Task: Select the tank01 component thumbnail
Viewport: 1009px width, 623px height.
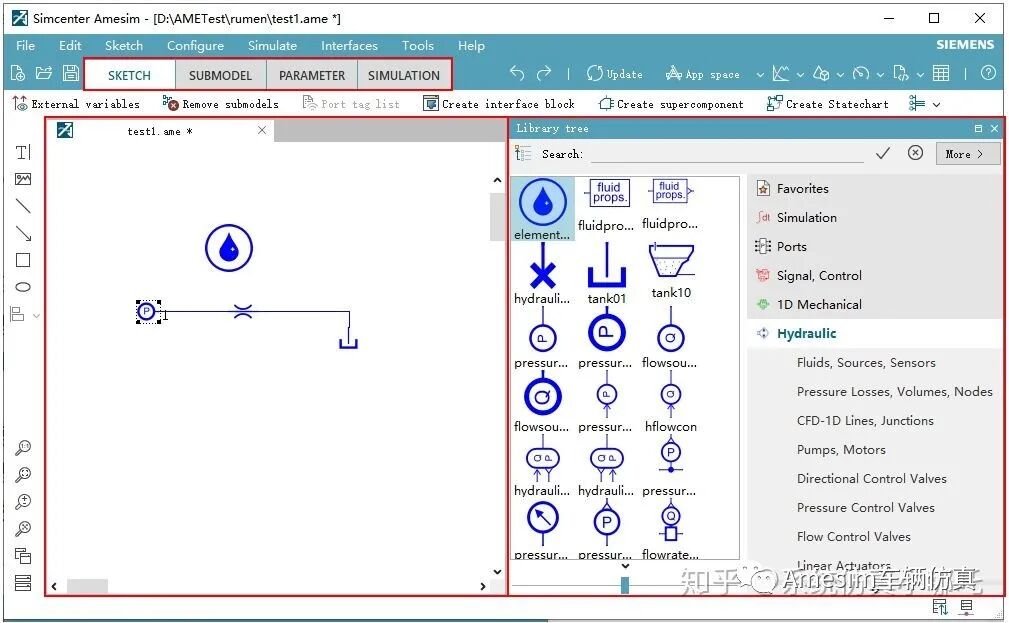Action: tap(606, 273)
